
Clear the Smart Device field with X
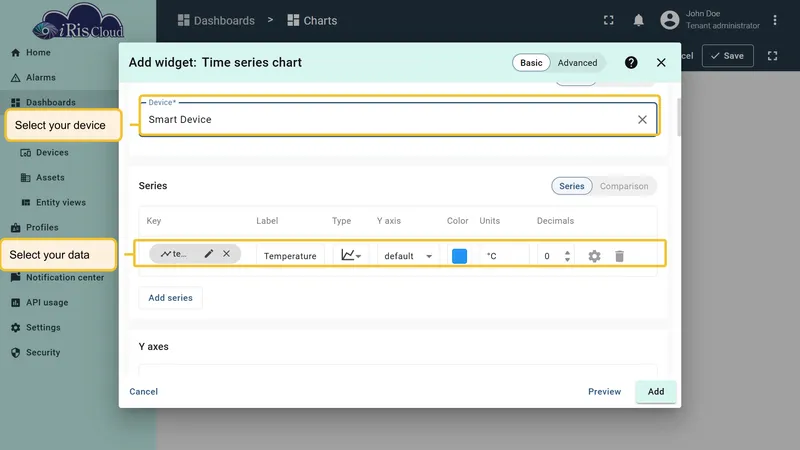[x=642, y=119]
